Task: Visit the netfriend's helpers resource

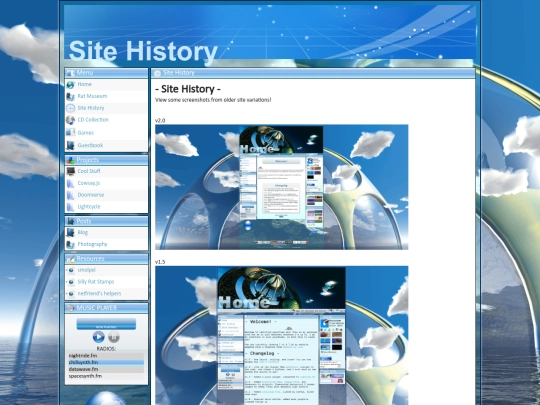Action: click(x=99, y=294)
